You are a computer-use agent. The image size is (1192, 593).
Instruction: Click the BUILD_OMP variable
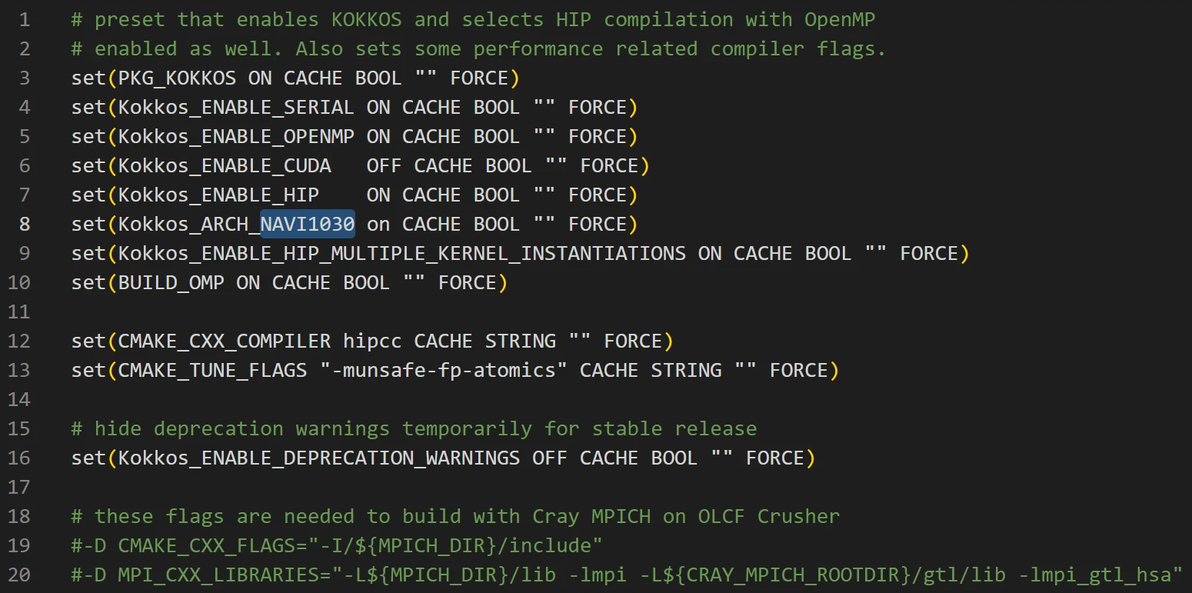pyautogui.click(x=171, y=283)
